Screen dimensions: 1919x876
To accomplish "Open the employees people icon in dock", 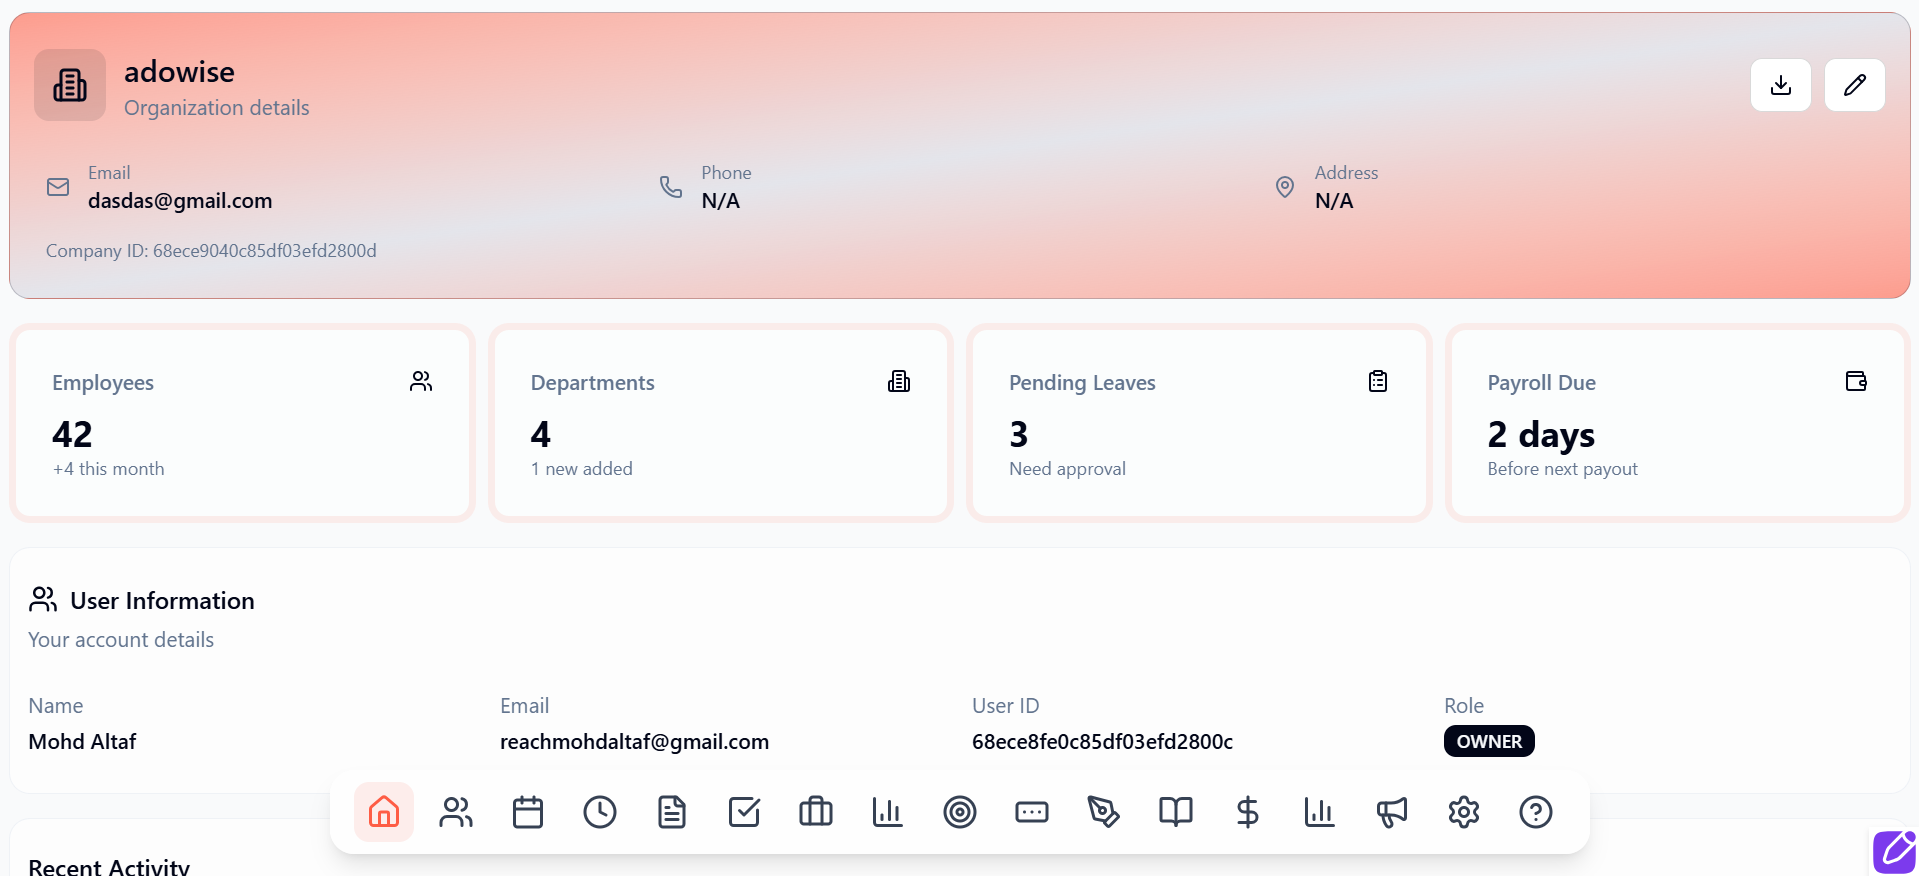I will 456,812.
